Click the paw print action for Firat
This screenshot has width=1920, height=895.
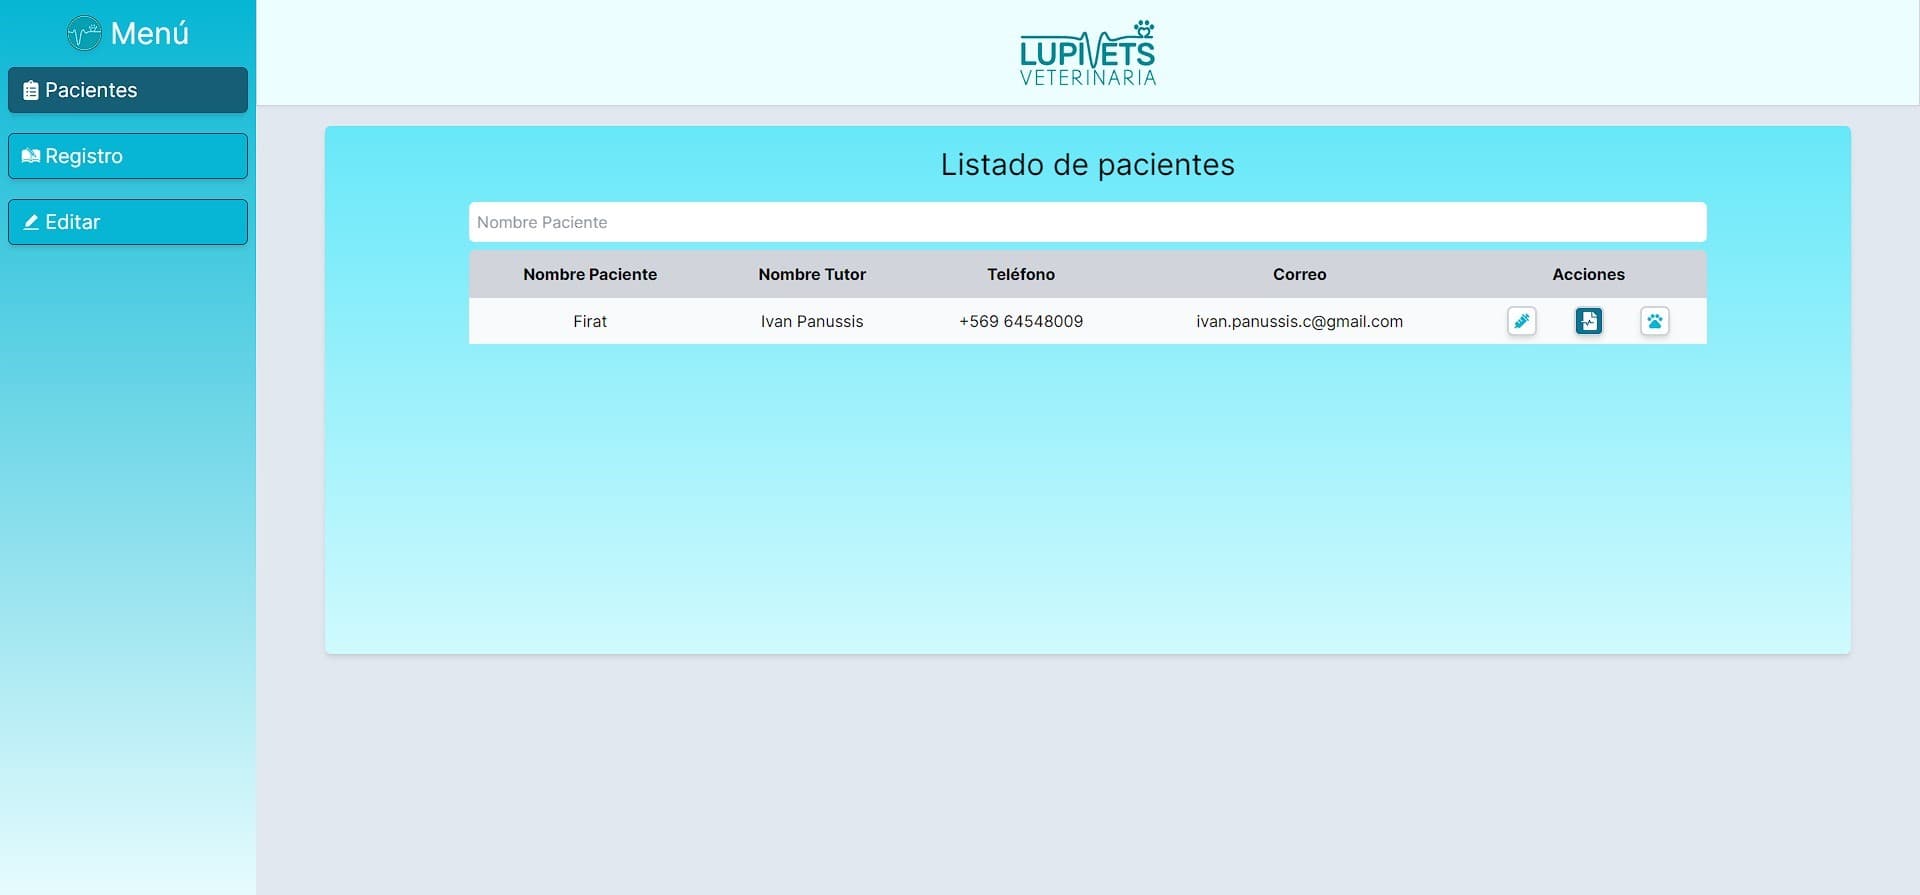point(1654,321)
